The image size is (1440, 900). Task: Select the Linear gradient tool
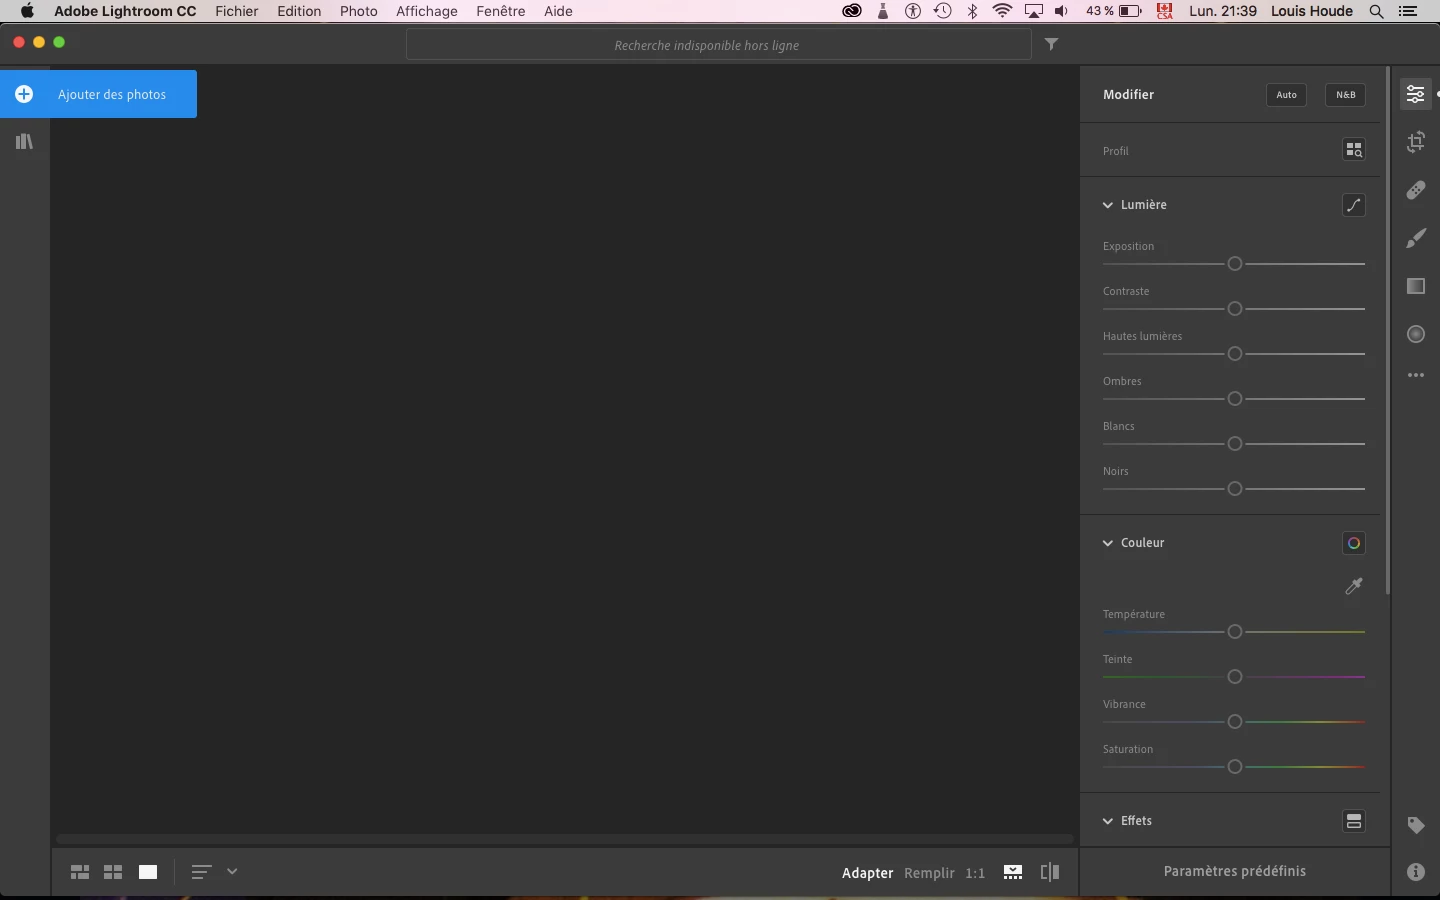click(x=1416, y=286)
